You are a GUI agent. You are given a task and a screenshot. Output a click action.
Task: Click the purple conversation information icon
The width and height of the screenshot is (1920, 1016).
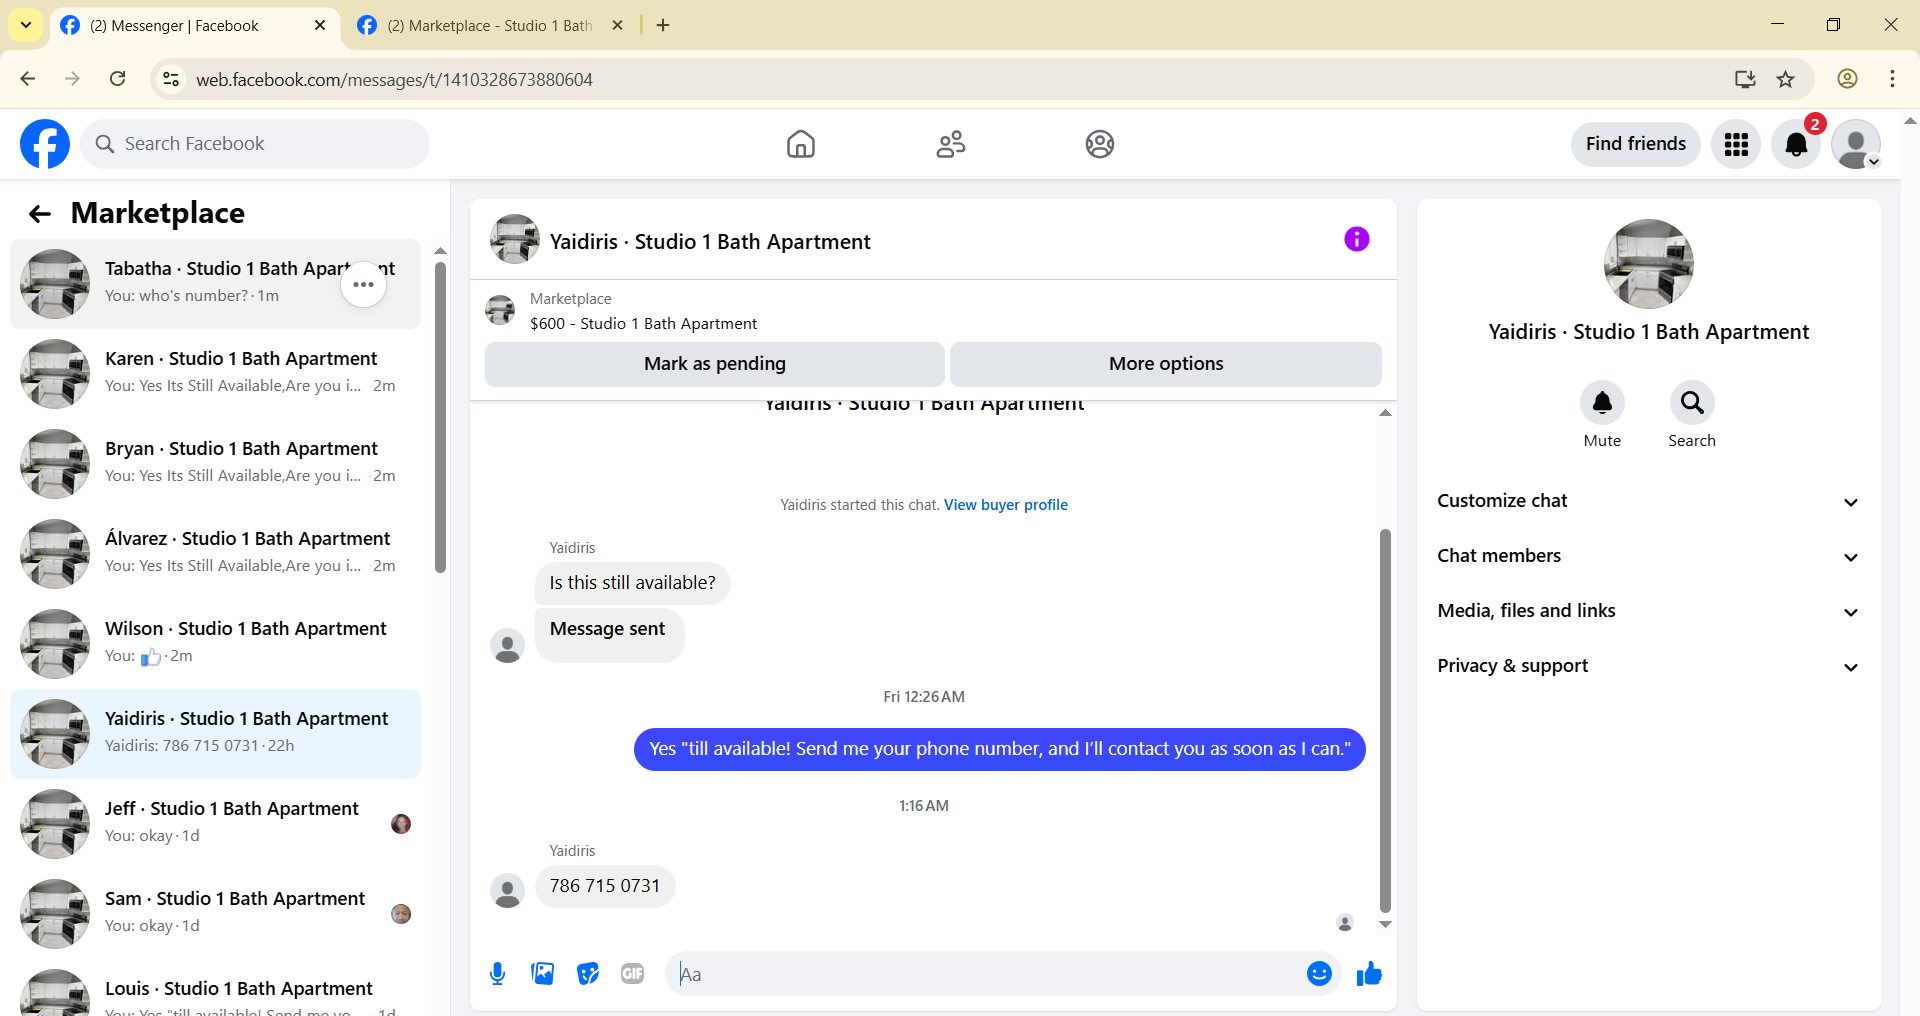(1356, 239)
